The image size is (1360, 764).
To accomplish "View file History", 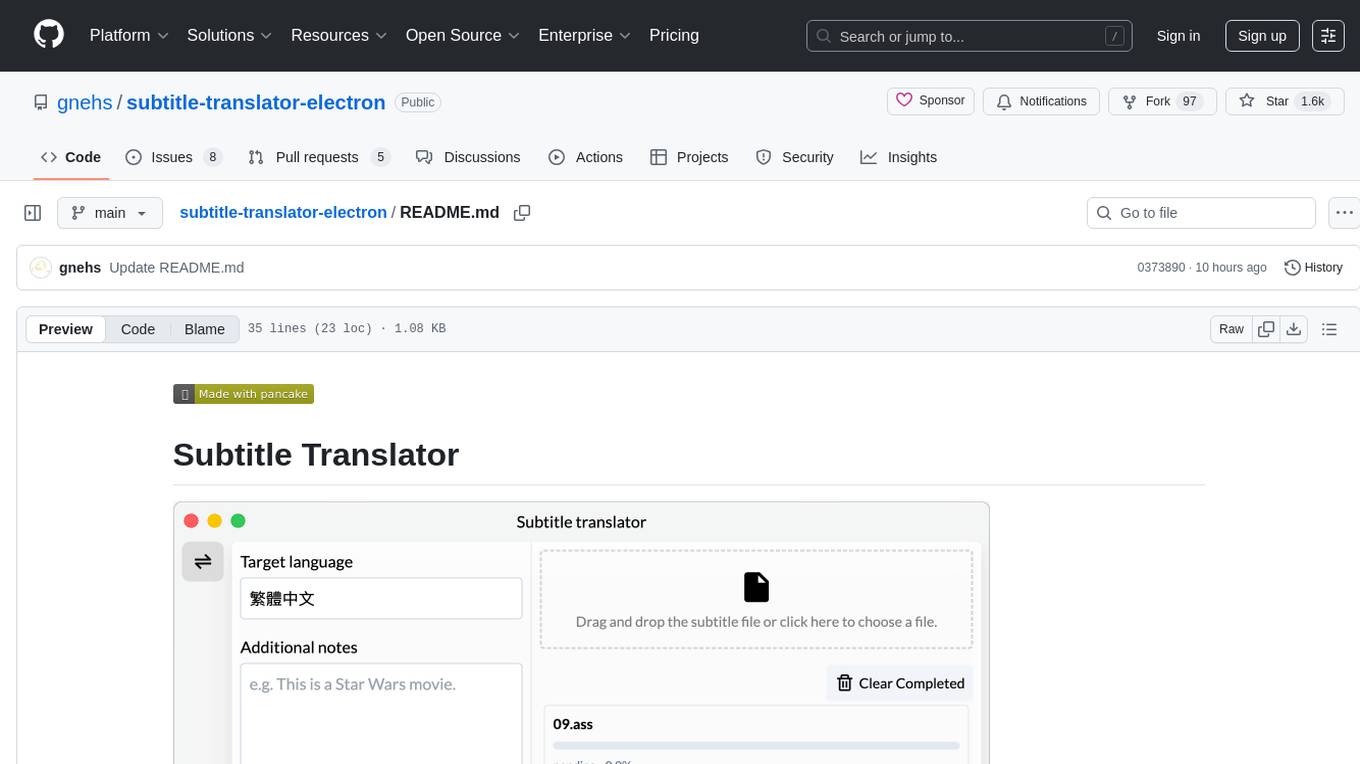I will click(1313, 268).
